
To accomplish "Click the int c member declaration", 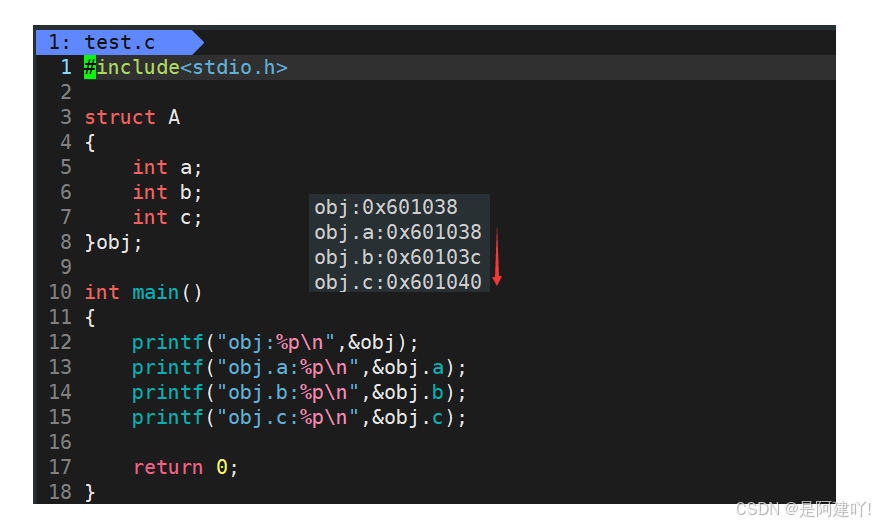I will [x=167, y=217].
